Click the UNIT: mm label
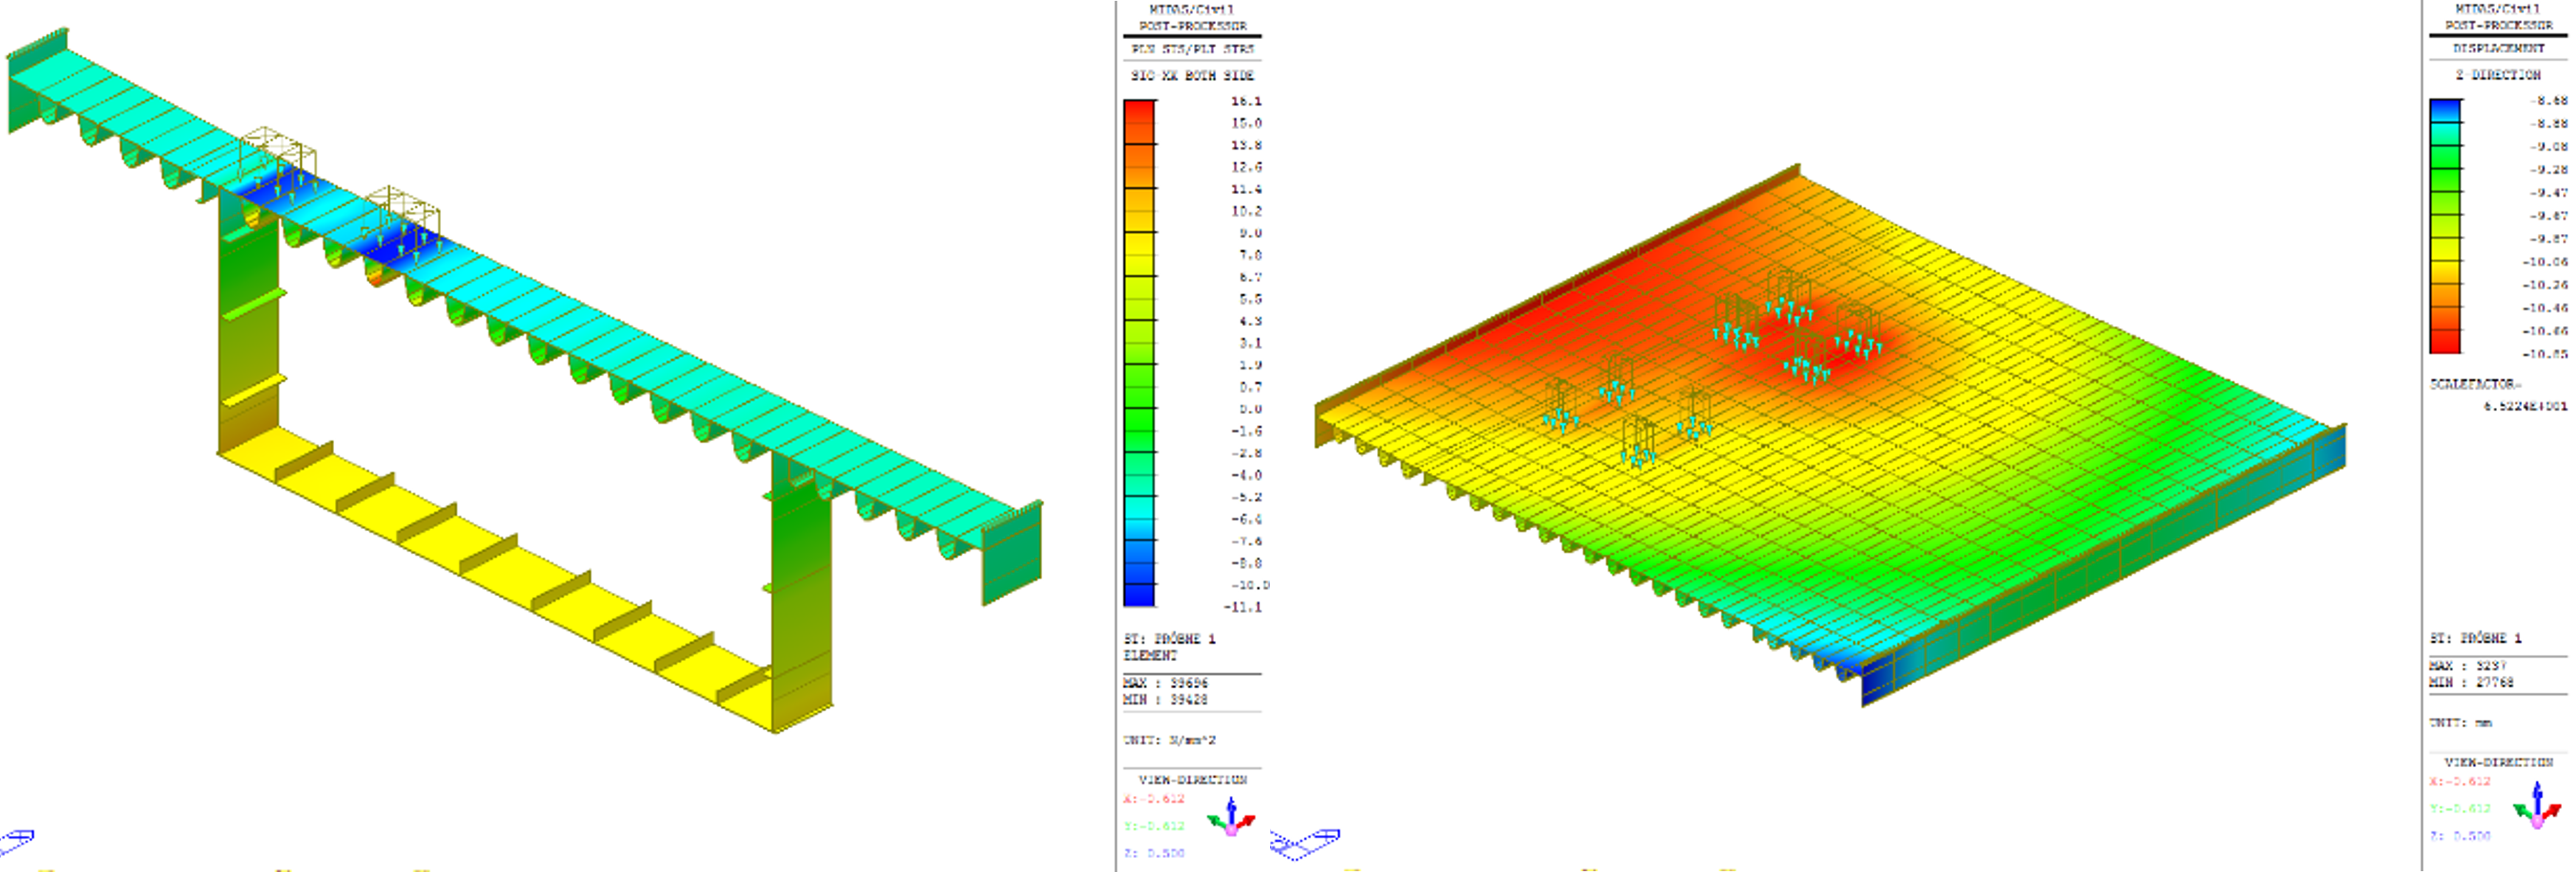 2461,722
